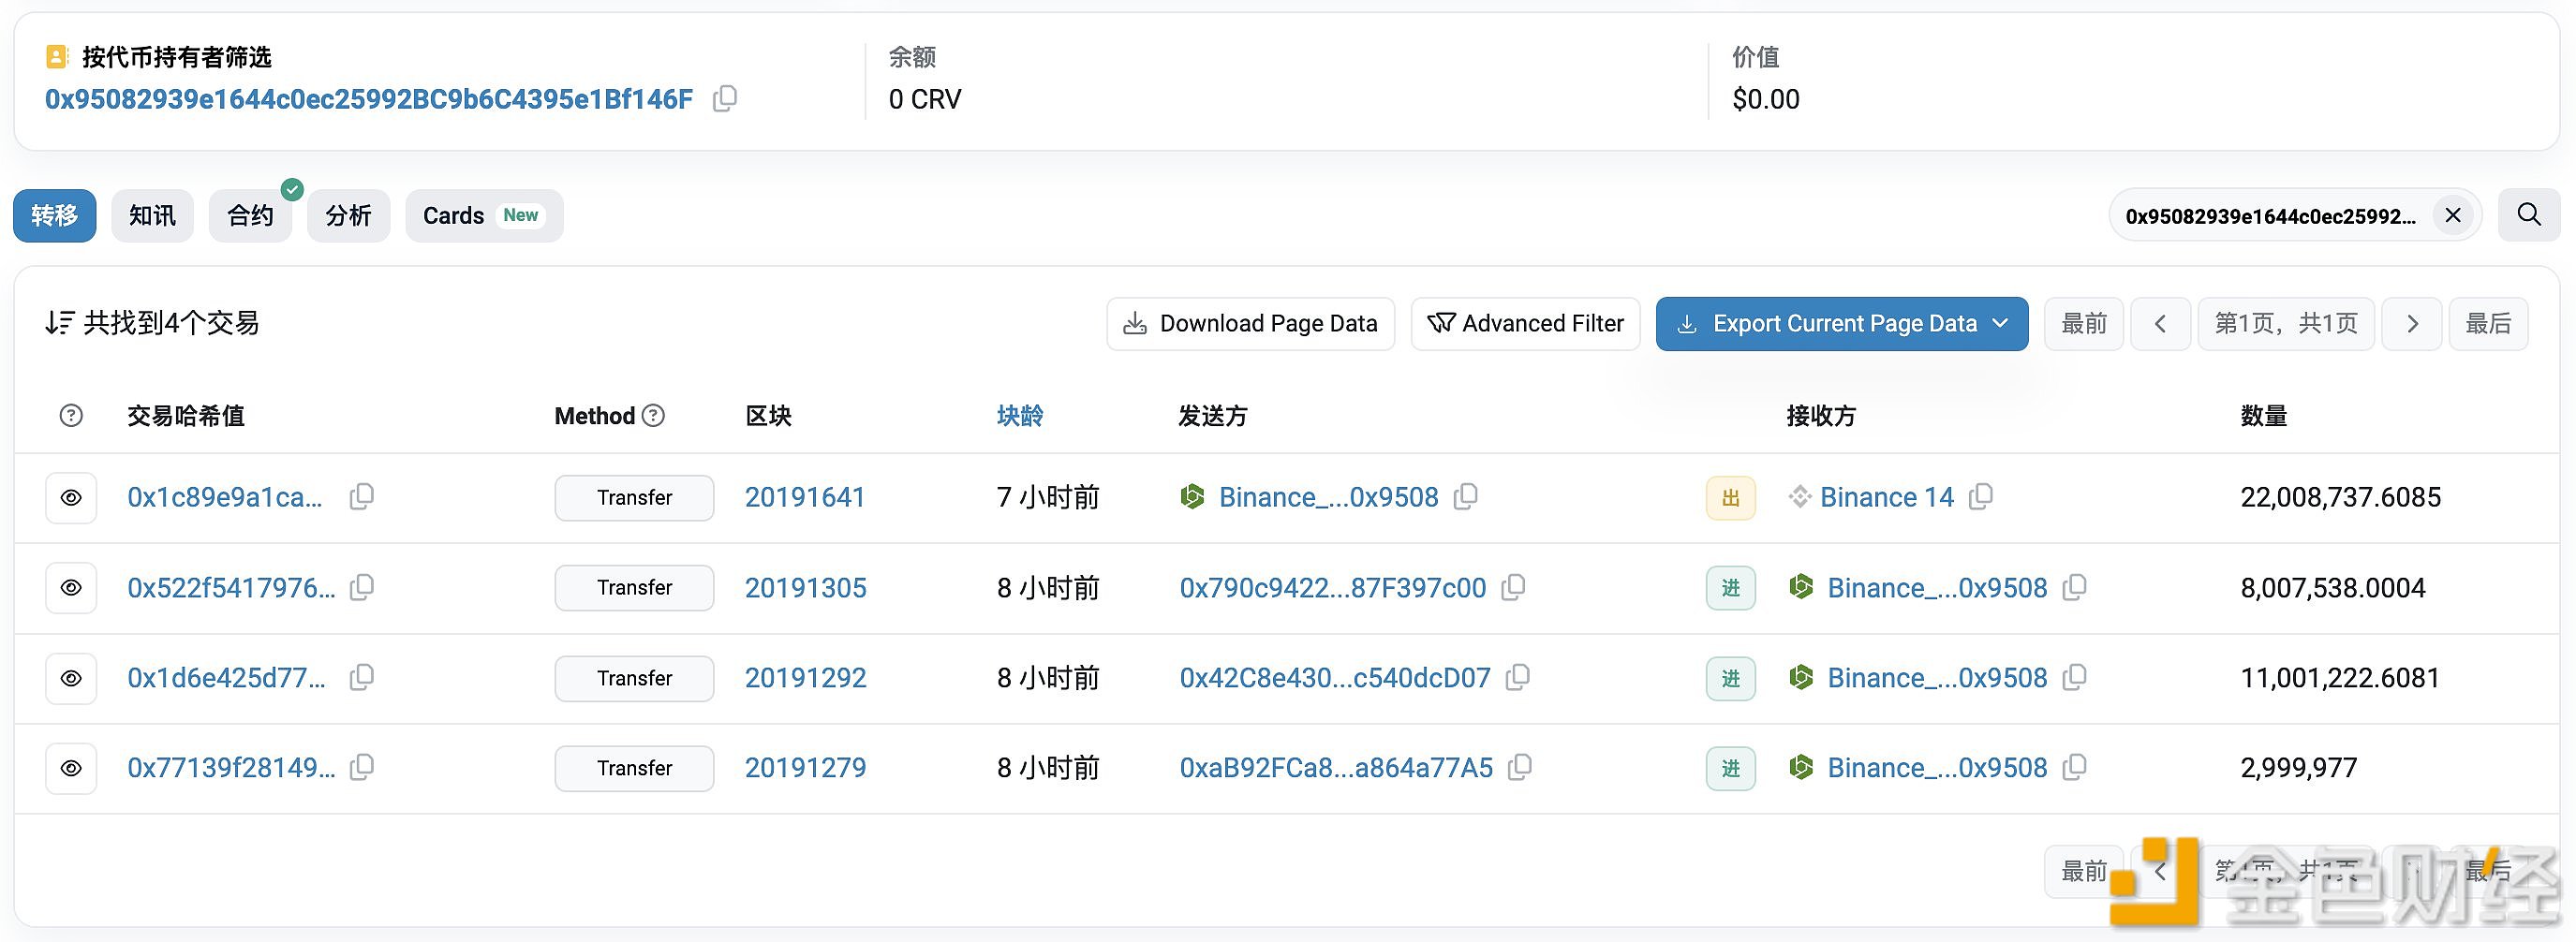Open block 20191641 details
This screenshot has width=2576, height=942.
tap(806, 497)
